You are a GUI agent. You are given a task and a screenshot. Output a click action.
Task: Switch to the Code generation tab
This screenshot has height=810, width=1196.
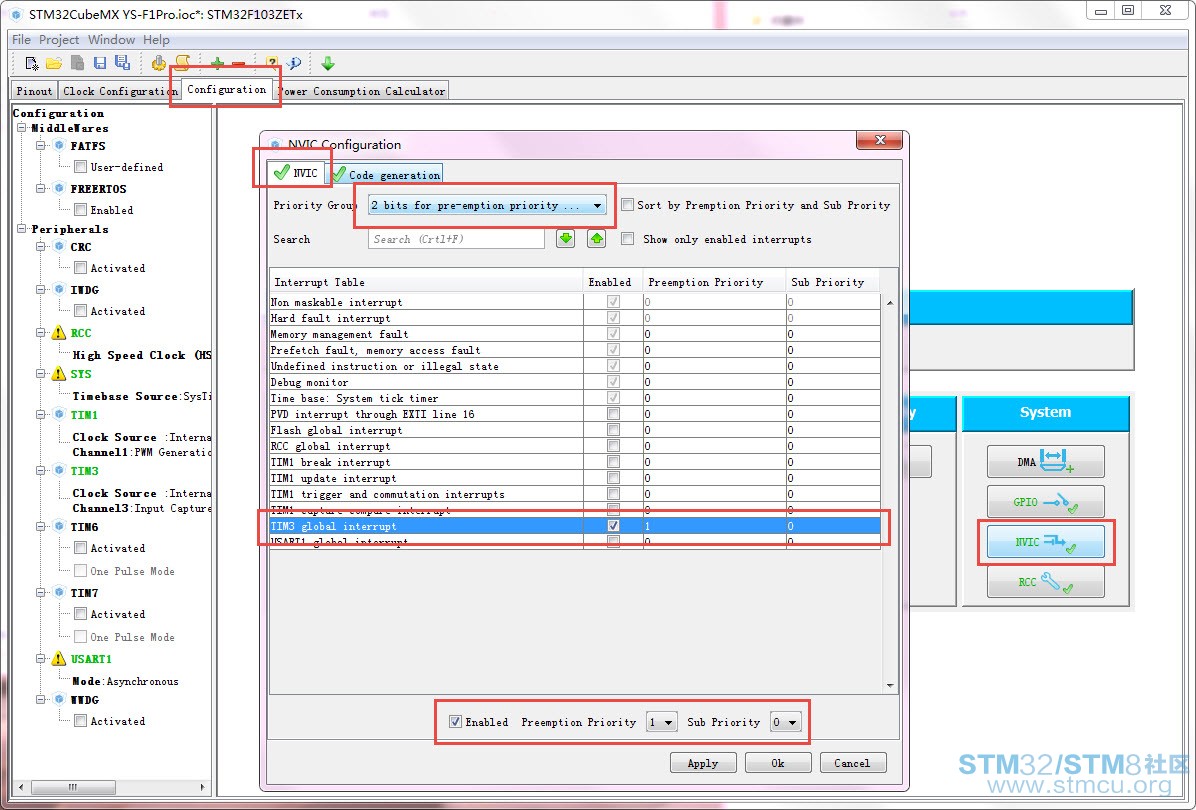click(x=387, y=175)
